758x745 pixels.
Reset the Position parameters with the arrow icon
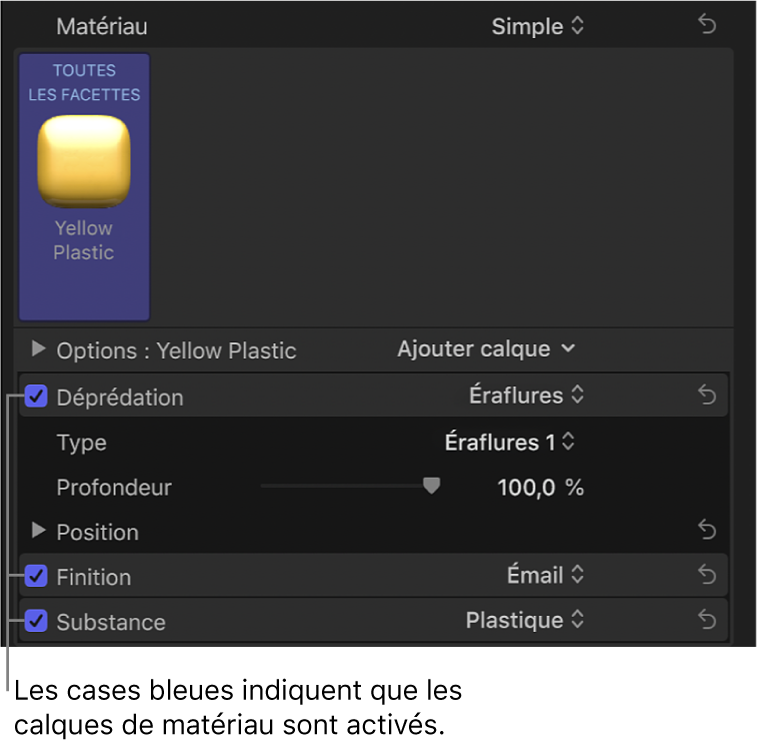707,529
